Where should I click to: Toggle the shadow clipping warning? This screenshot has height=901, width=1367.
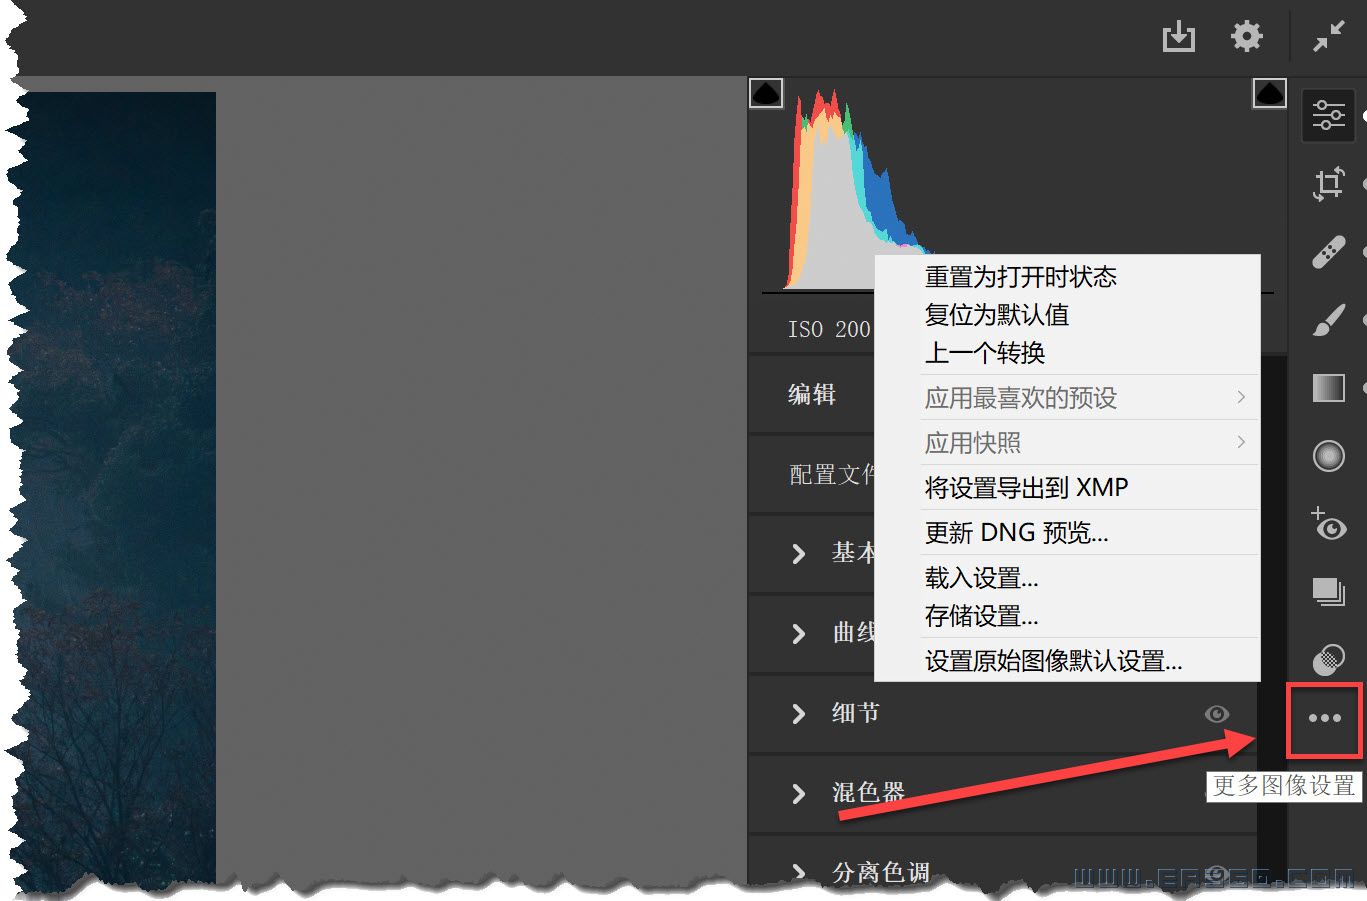[x=766, y=94]
